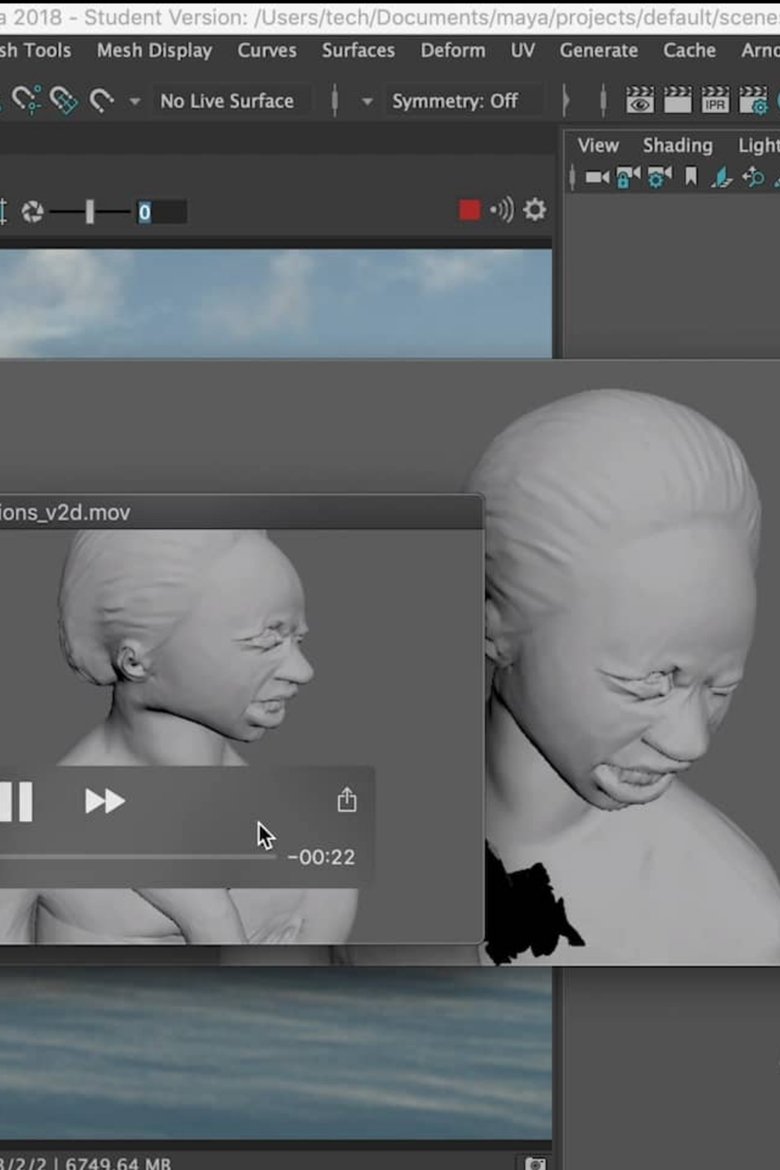This screenshot has width=780, height=1170.
Task: Fast forward the .mov video
Action: (105, 801)
